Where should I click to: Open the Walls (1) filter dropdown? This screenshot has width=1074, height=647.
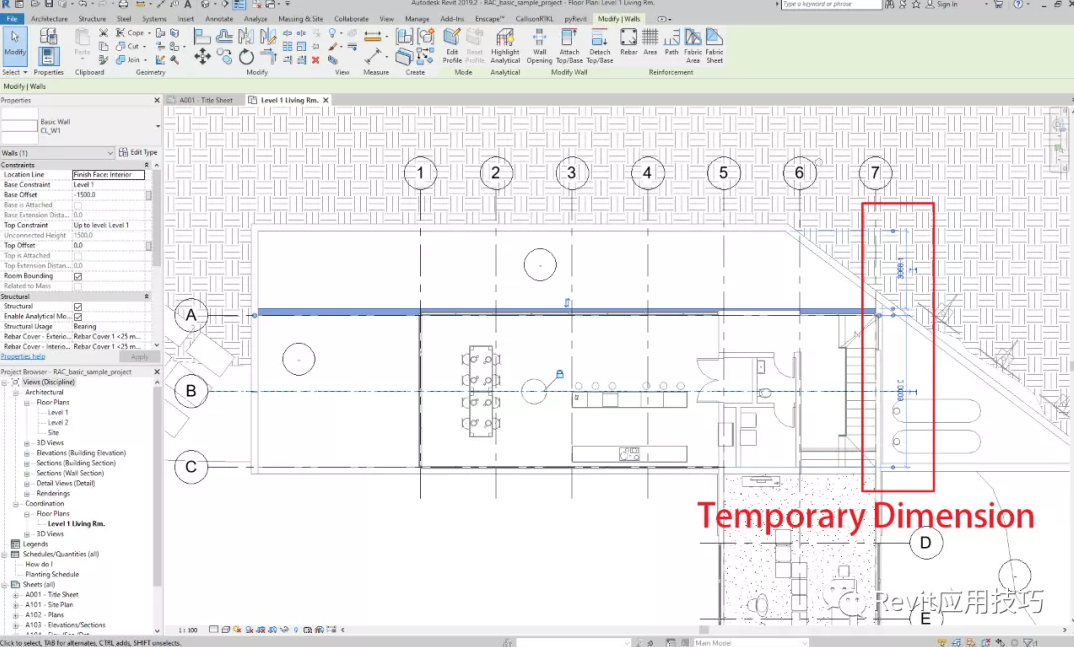(58, 153)
